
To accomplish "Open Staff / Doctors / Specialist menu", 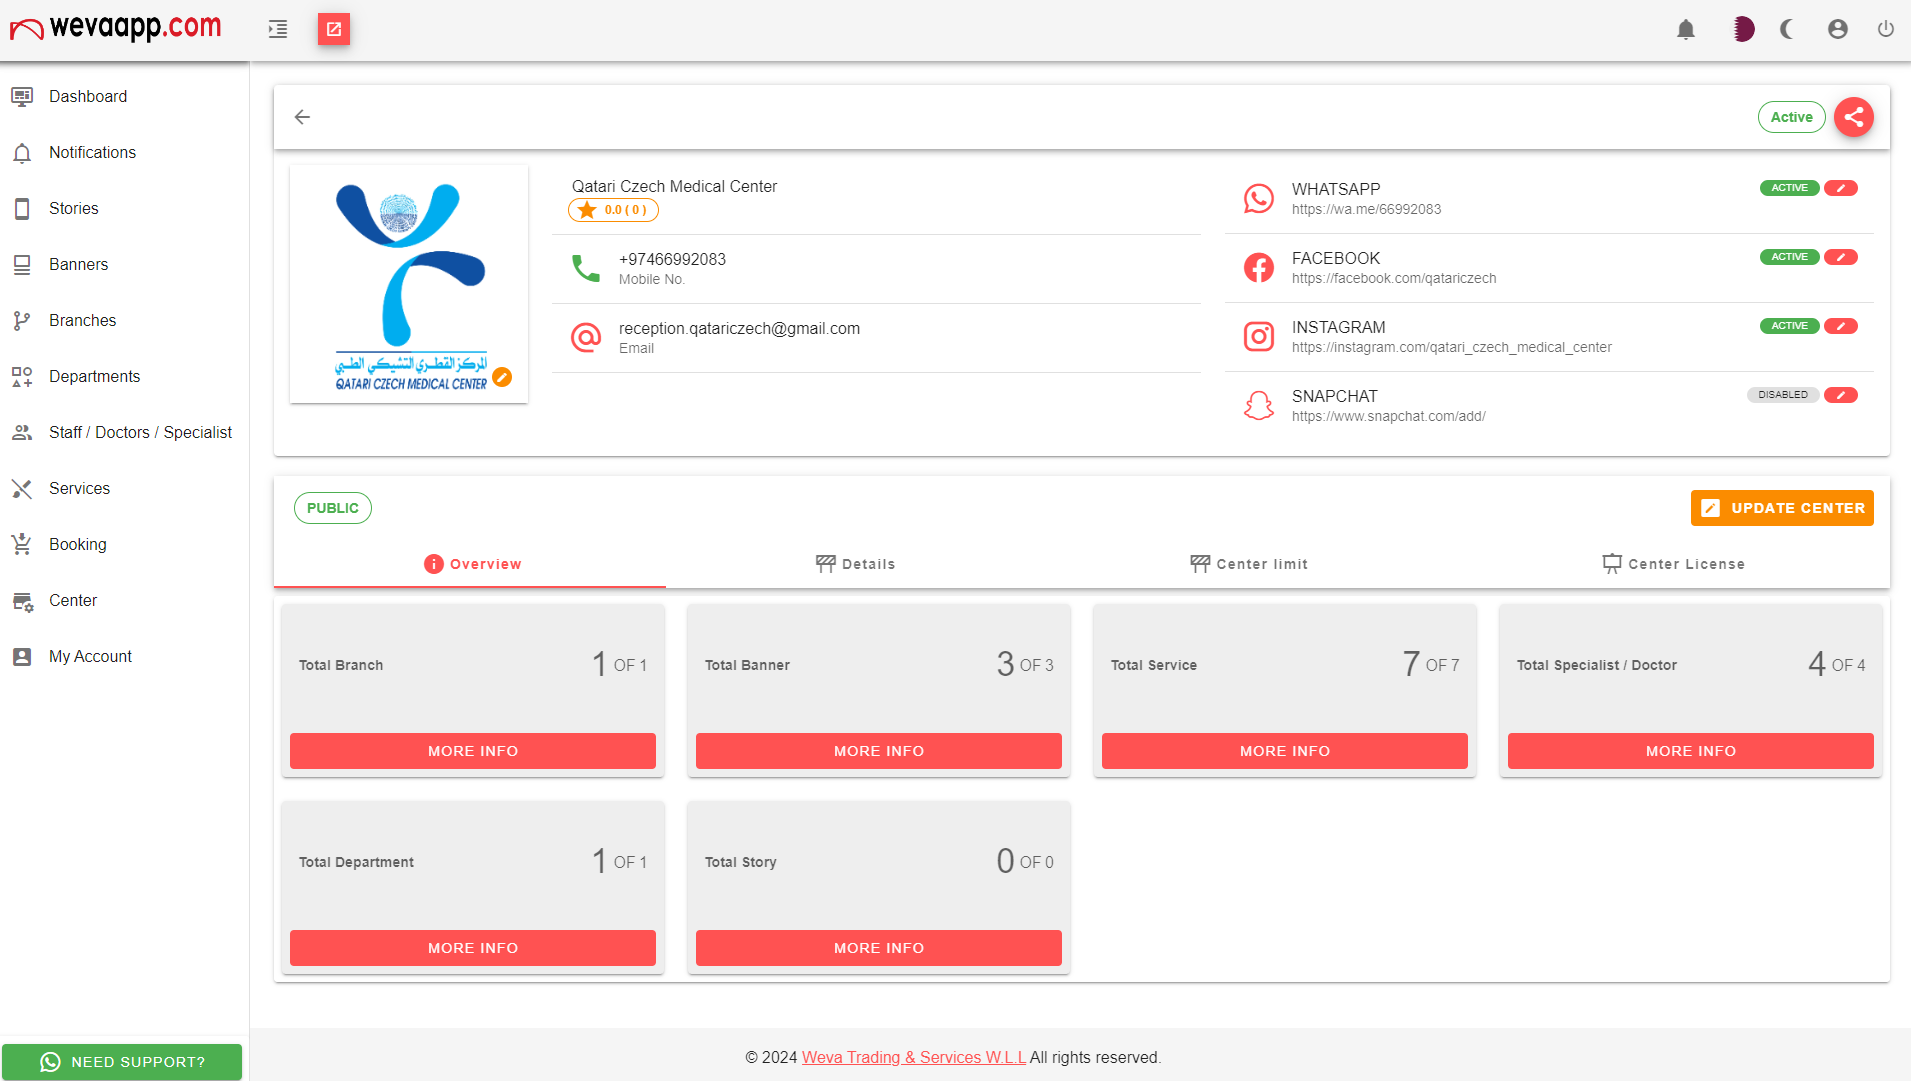I will tap(124, 432).
